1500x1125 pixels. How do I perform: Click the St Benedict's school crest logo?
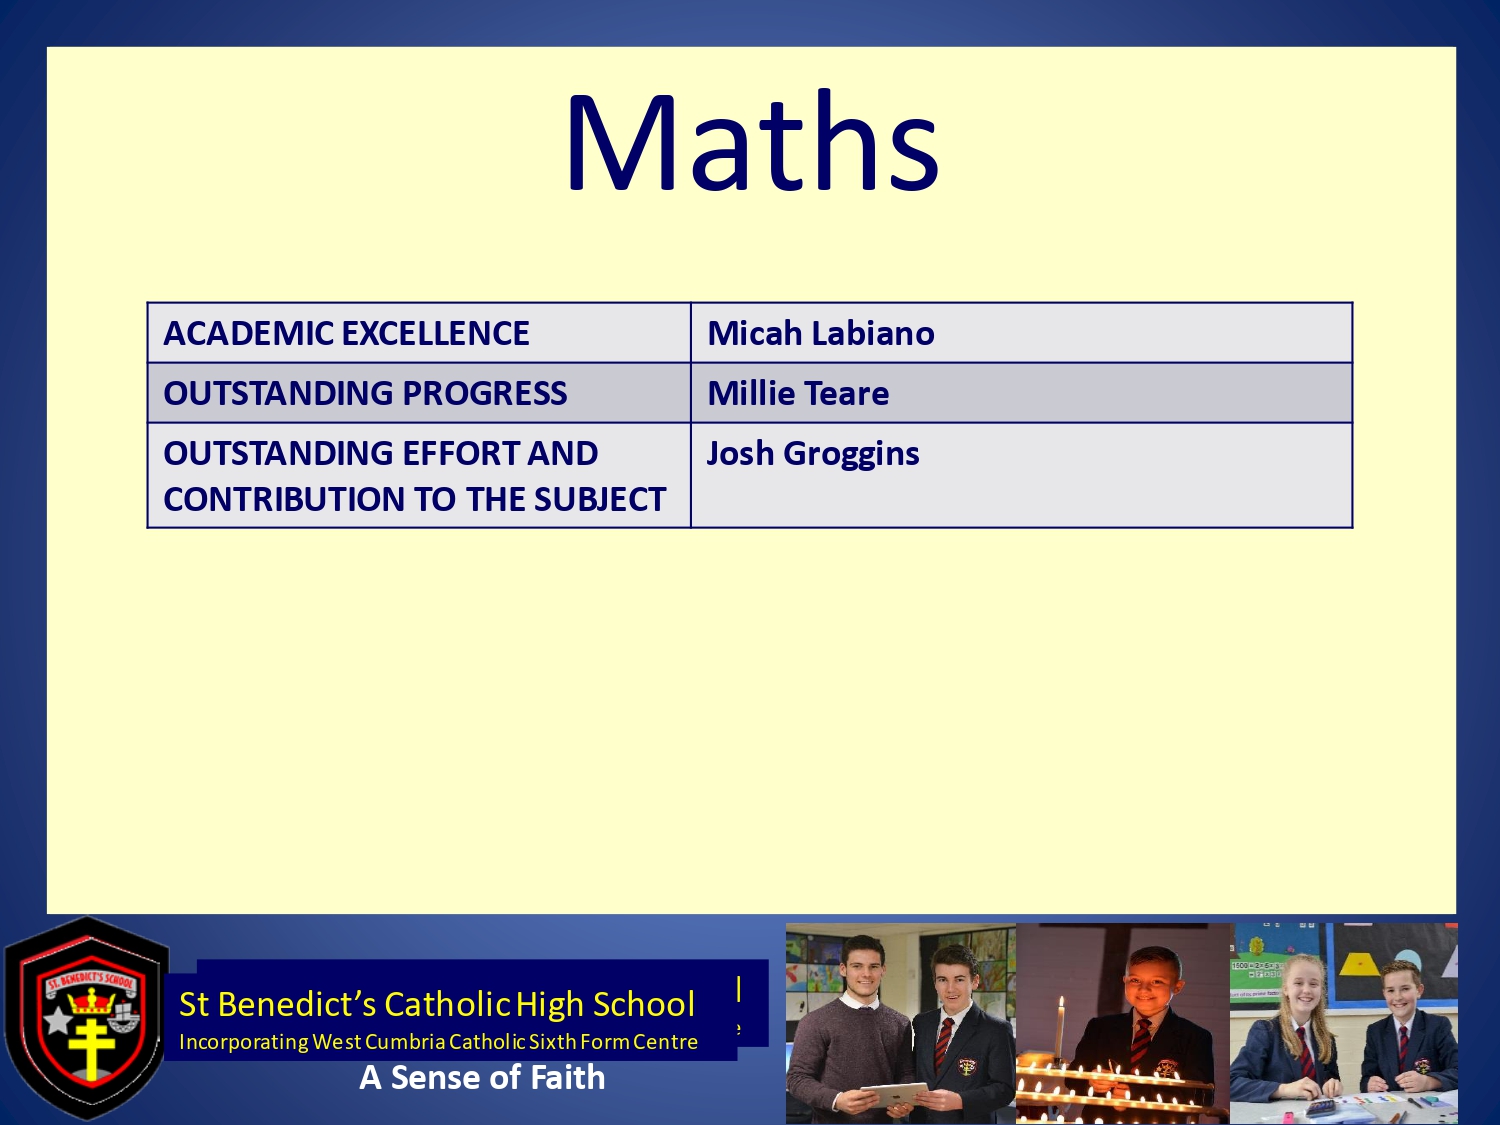pyautogui.click(x=88, y=1018)
